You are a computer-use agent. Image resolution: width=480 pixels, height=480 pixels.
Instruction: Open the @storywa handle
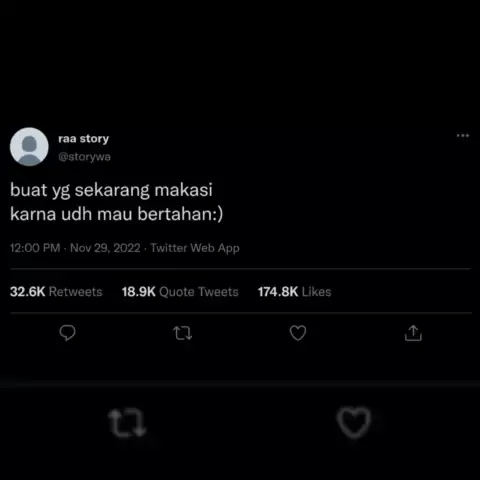(84, 157)
